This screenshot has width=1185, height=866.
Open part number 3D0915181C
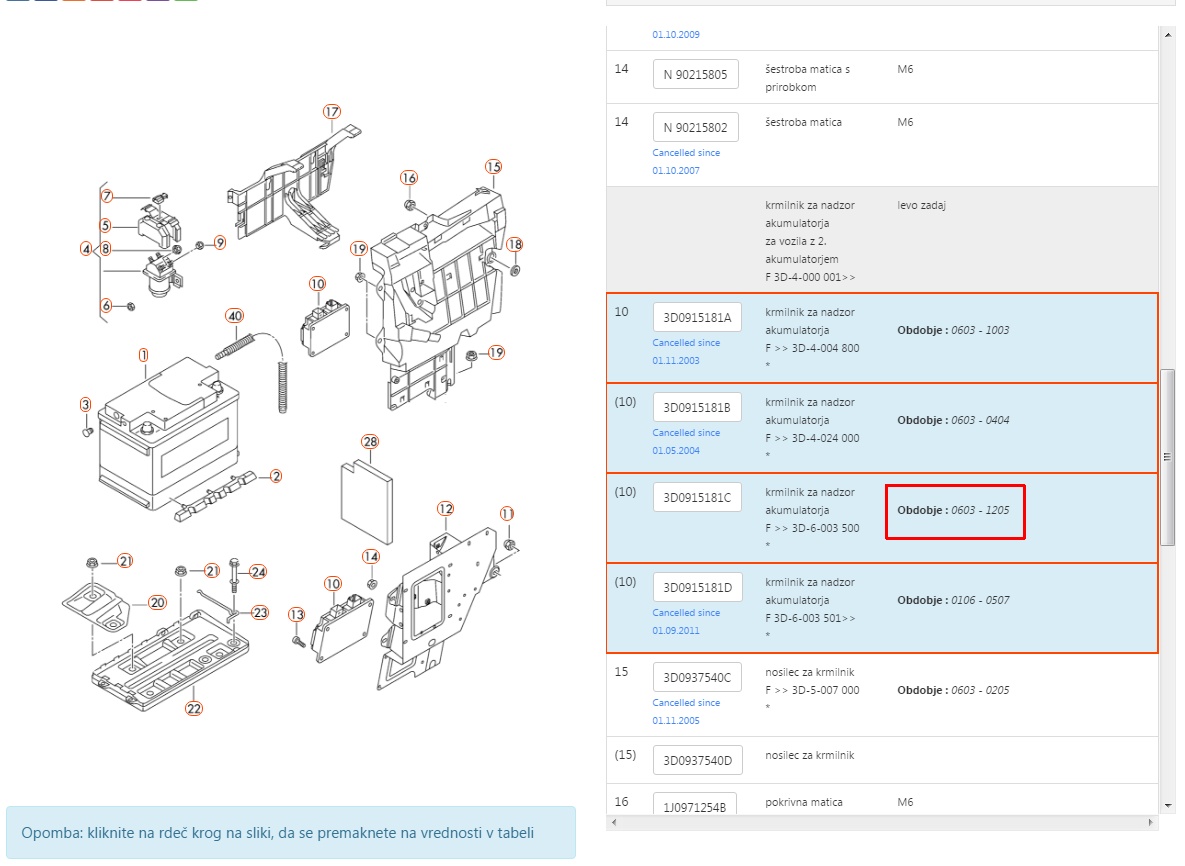tap(697, 497)
